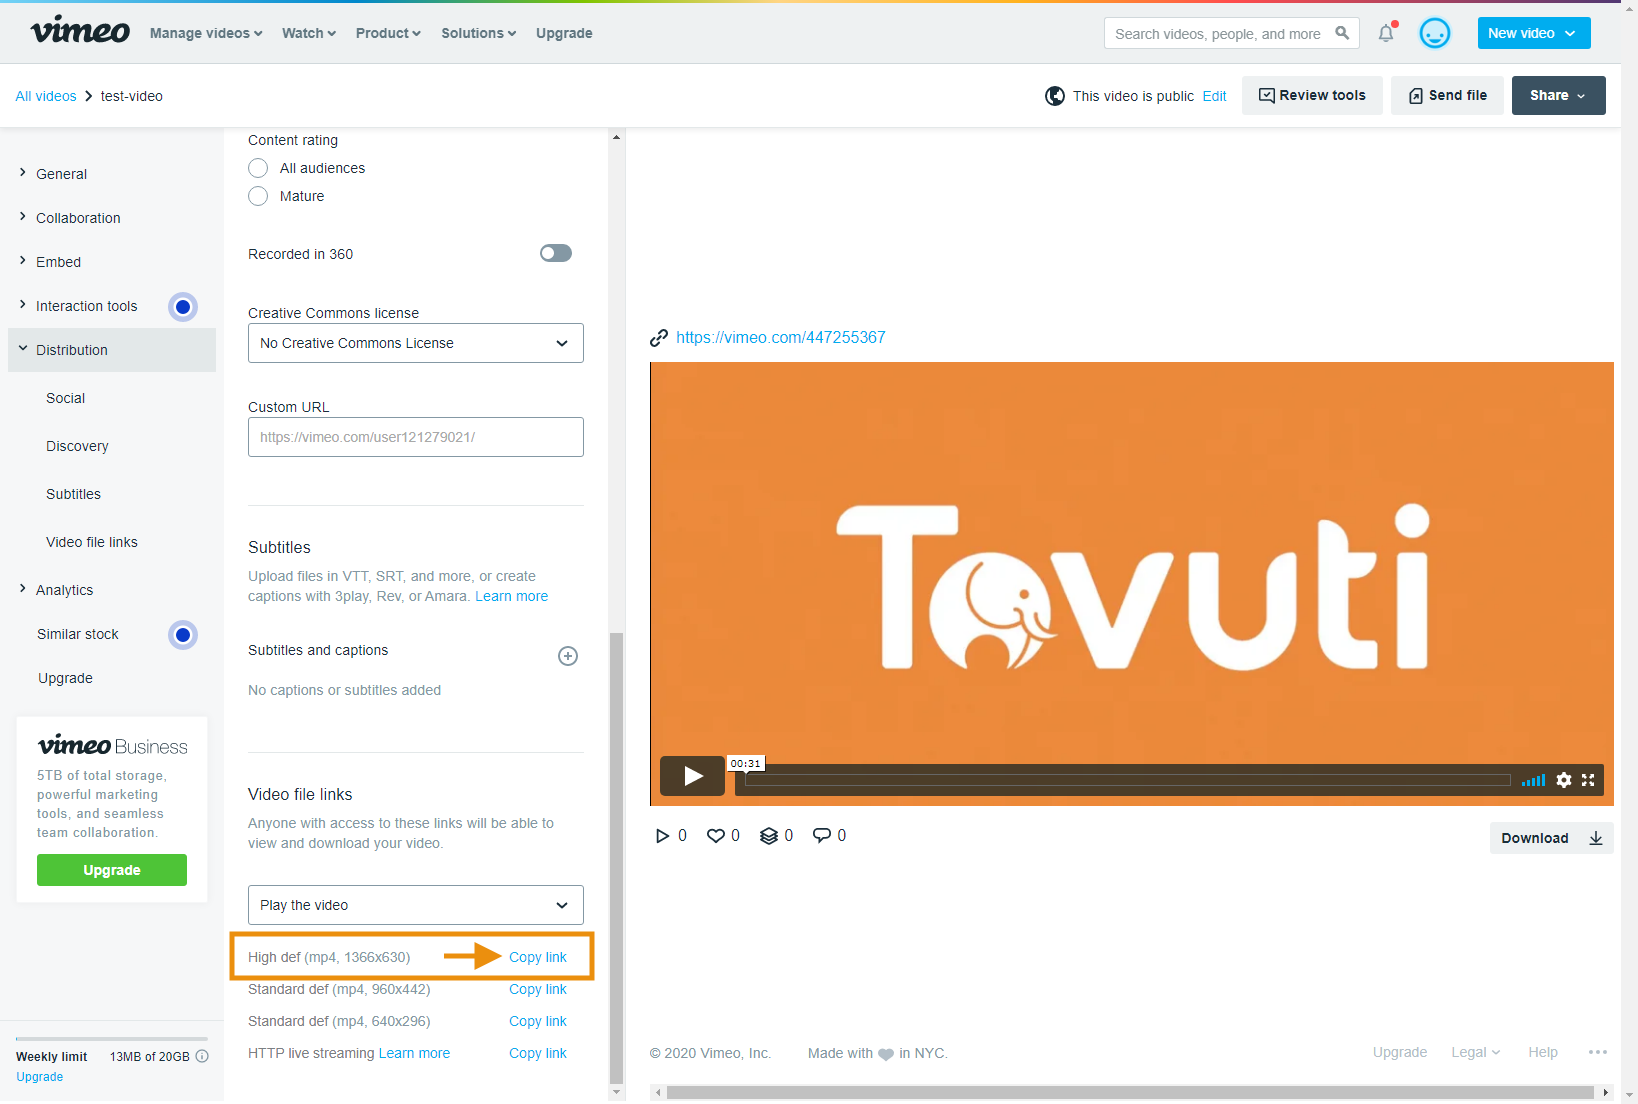Image resolution: width=1638 pixels, height=1104 pixels.
Task: Expand the Share button menu
Action: (x=1557, y=96)
